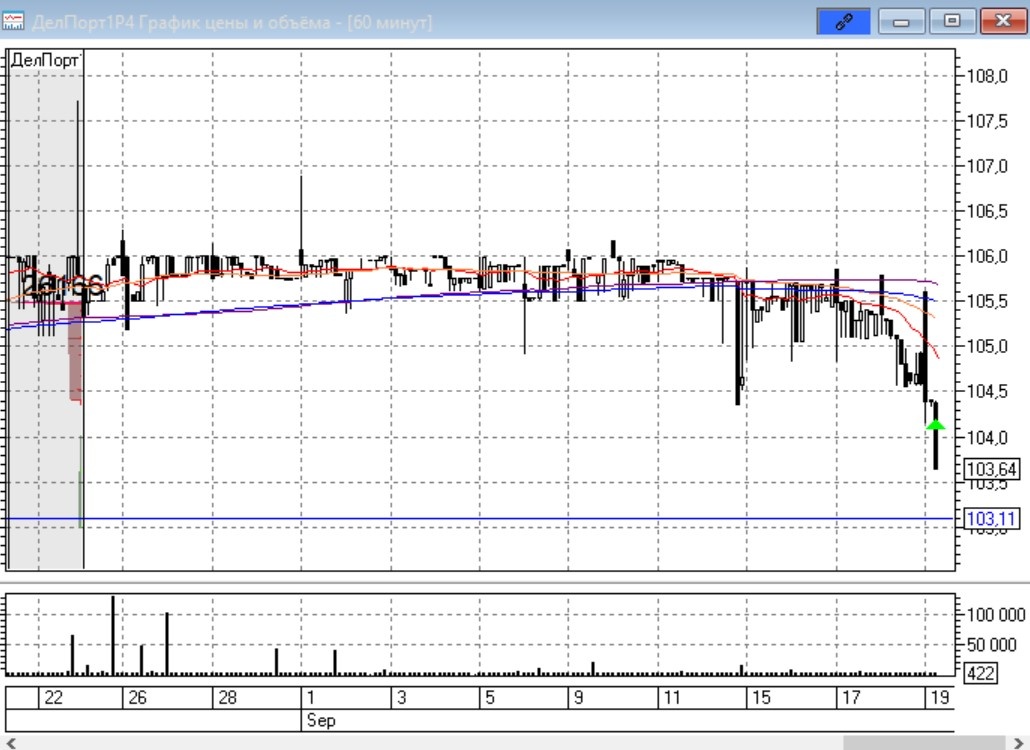Image resolution: width=1030 pixels, height=750 pixels.
Task: Click the horizontal scrollbar left arrow
Action: [10, 743]
